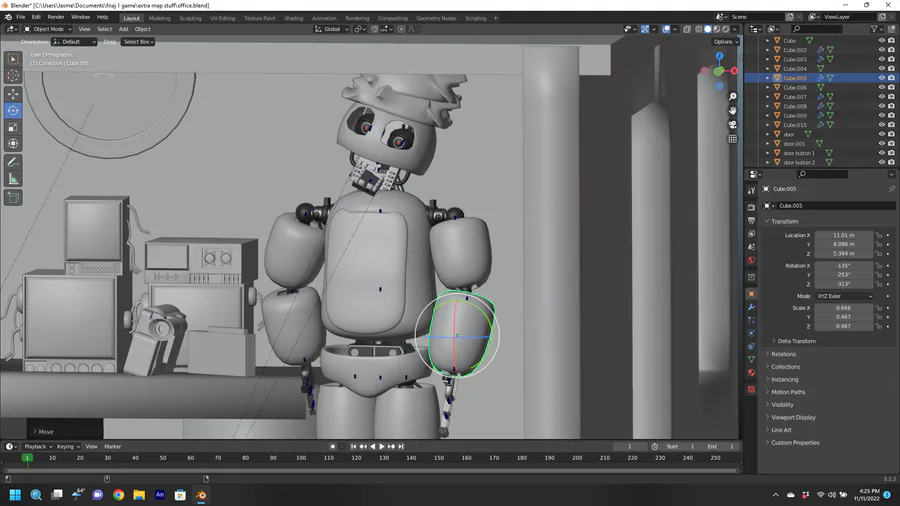Select the Move tool in left toolbar
The width and height of the screenshot is (900, 506).
(13, 94)
